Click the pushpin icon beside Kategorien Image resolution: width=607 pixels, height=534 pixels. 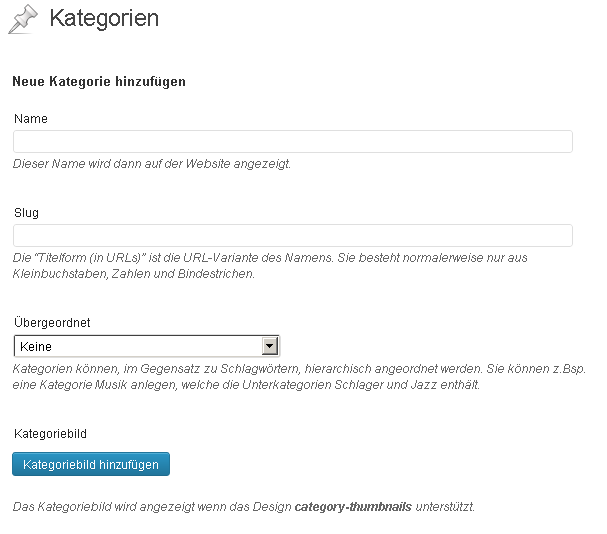(23, 19)
